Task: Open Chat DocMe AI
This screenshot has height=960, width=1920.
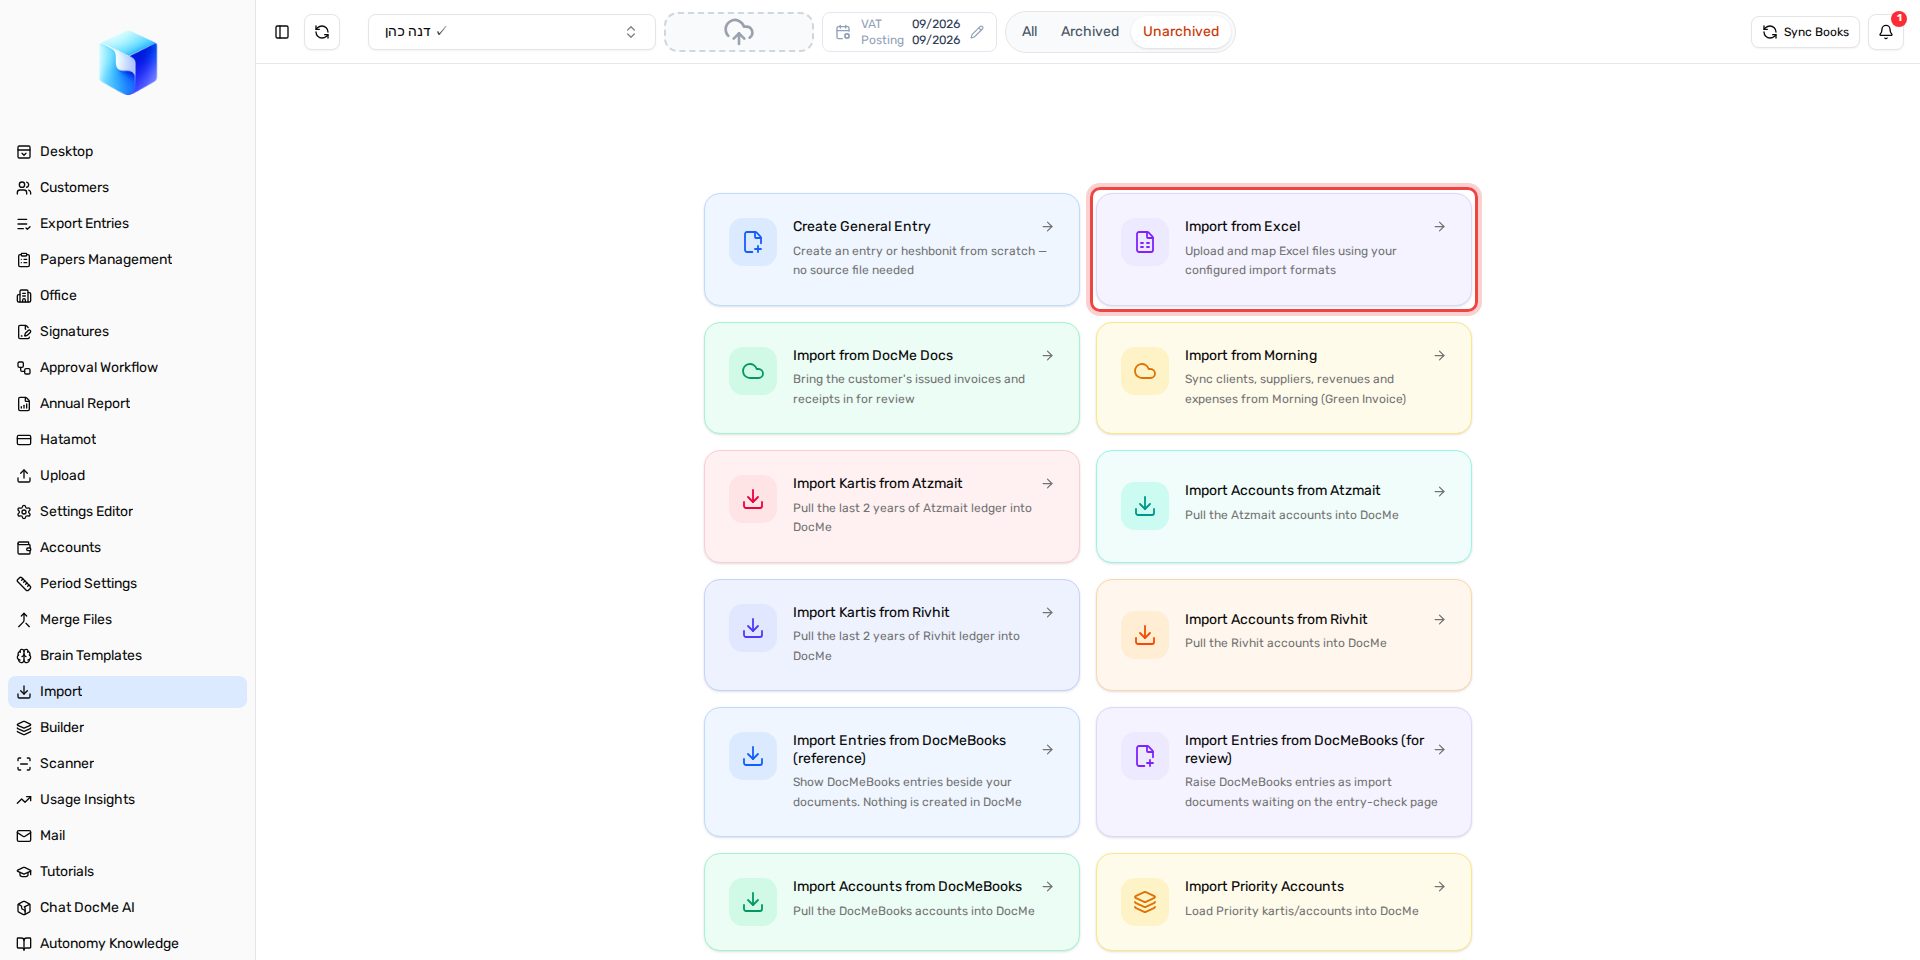Action: (127, 908)
